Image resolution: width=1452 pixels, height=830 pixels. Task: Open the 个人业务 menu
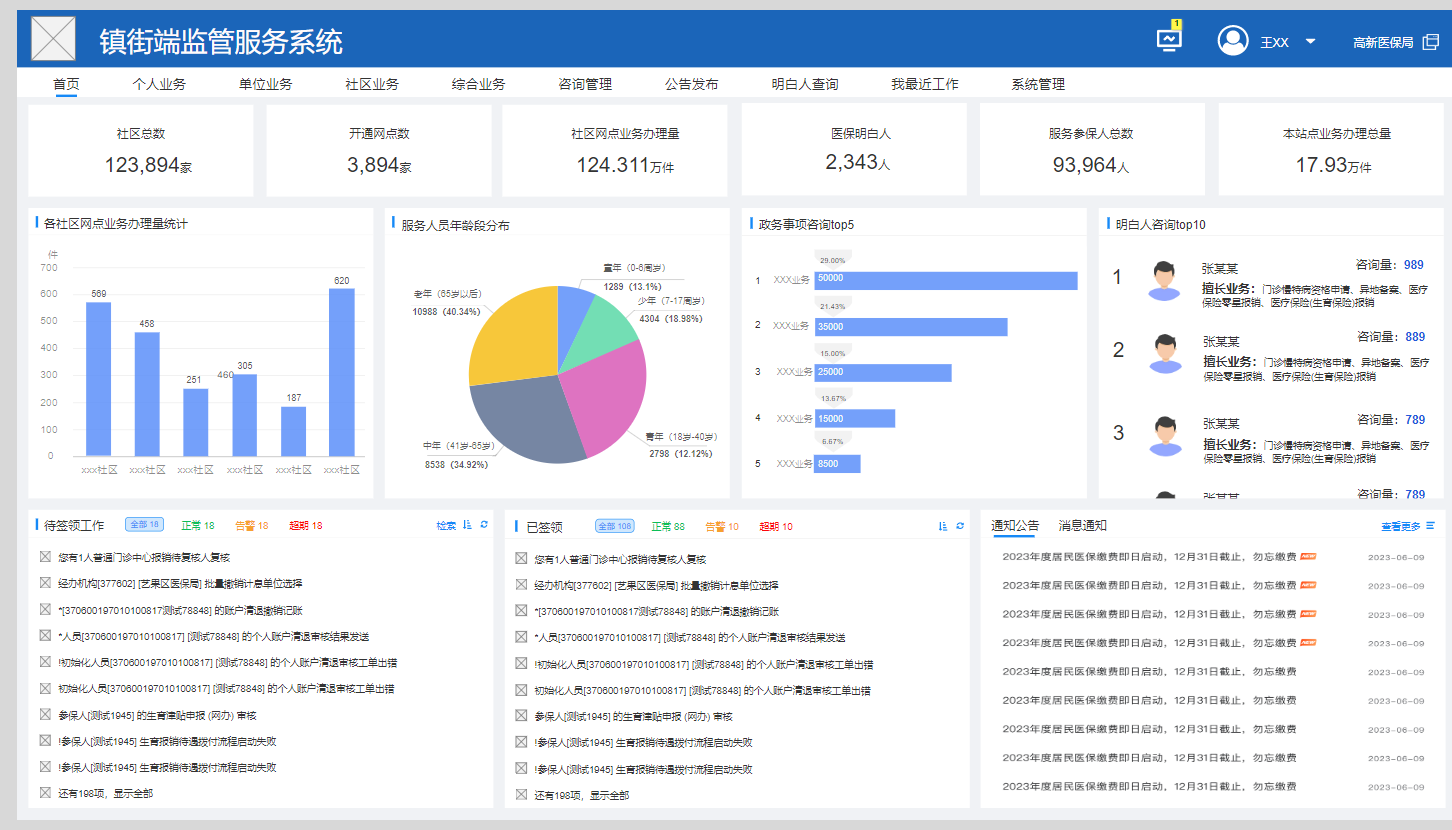(159, 84)
